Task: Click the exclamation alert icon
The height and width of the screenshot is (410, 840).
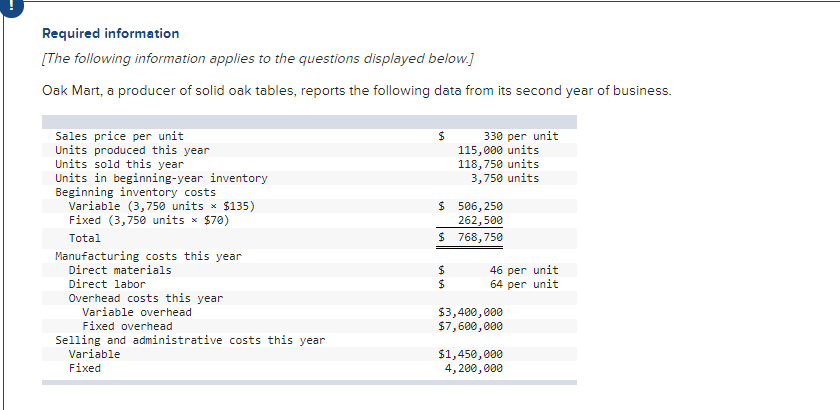Action: [x=13, y=7]
